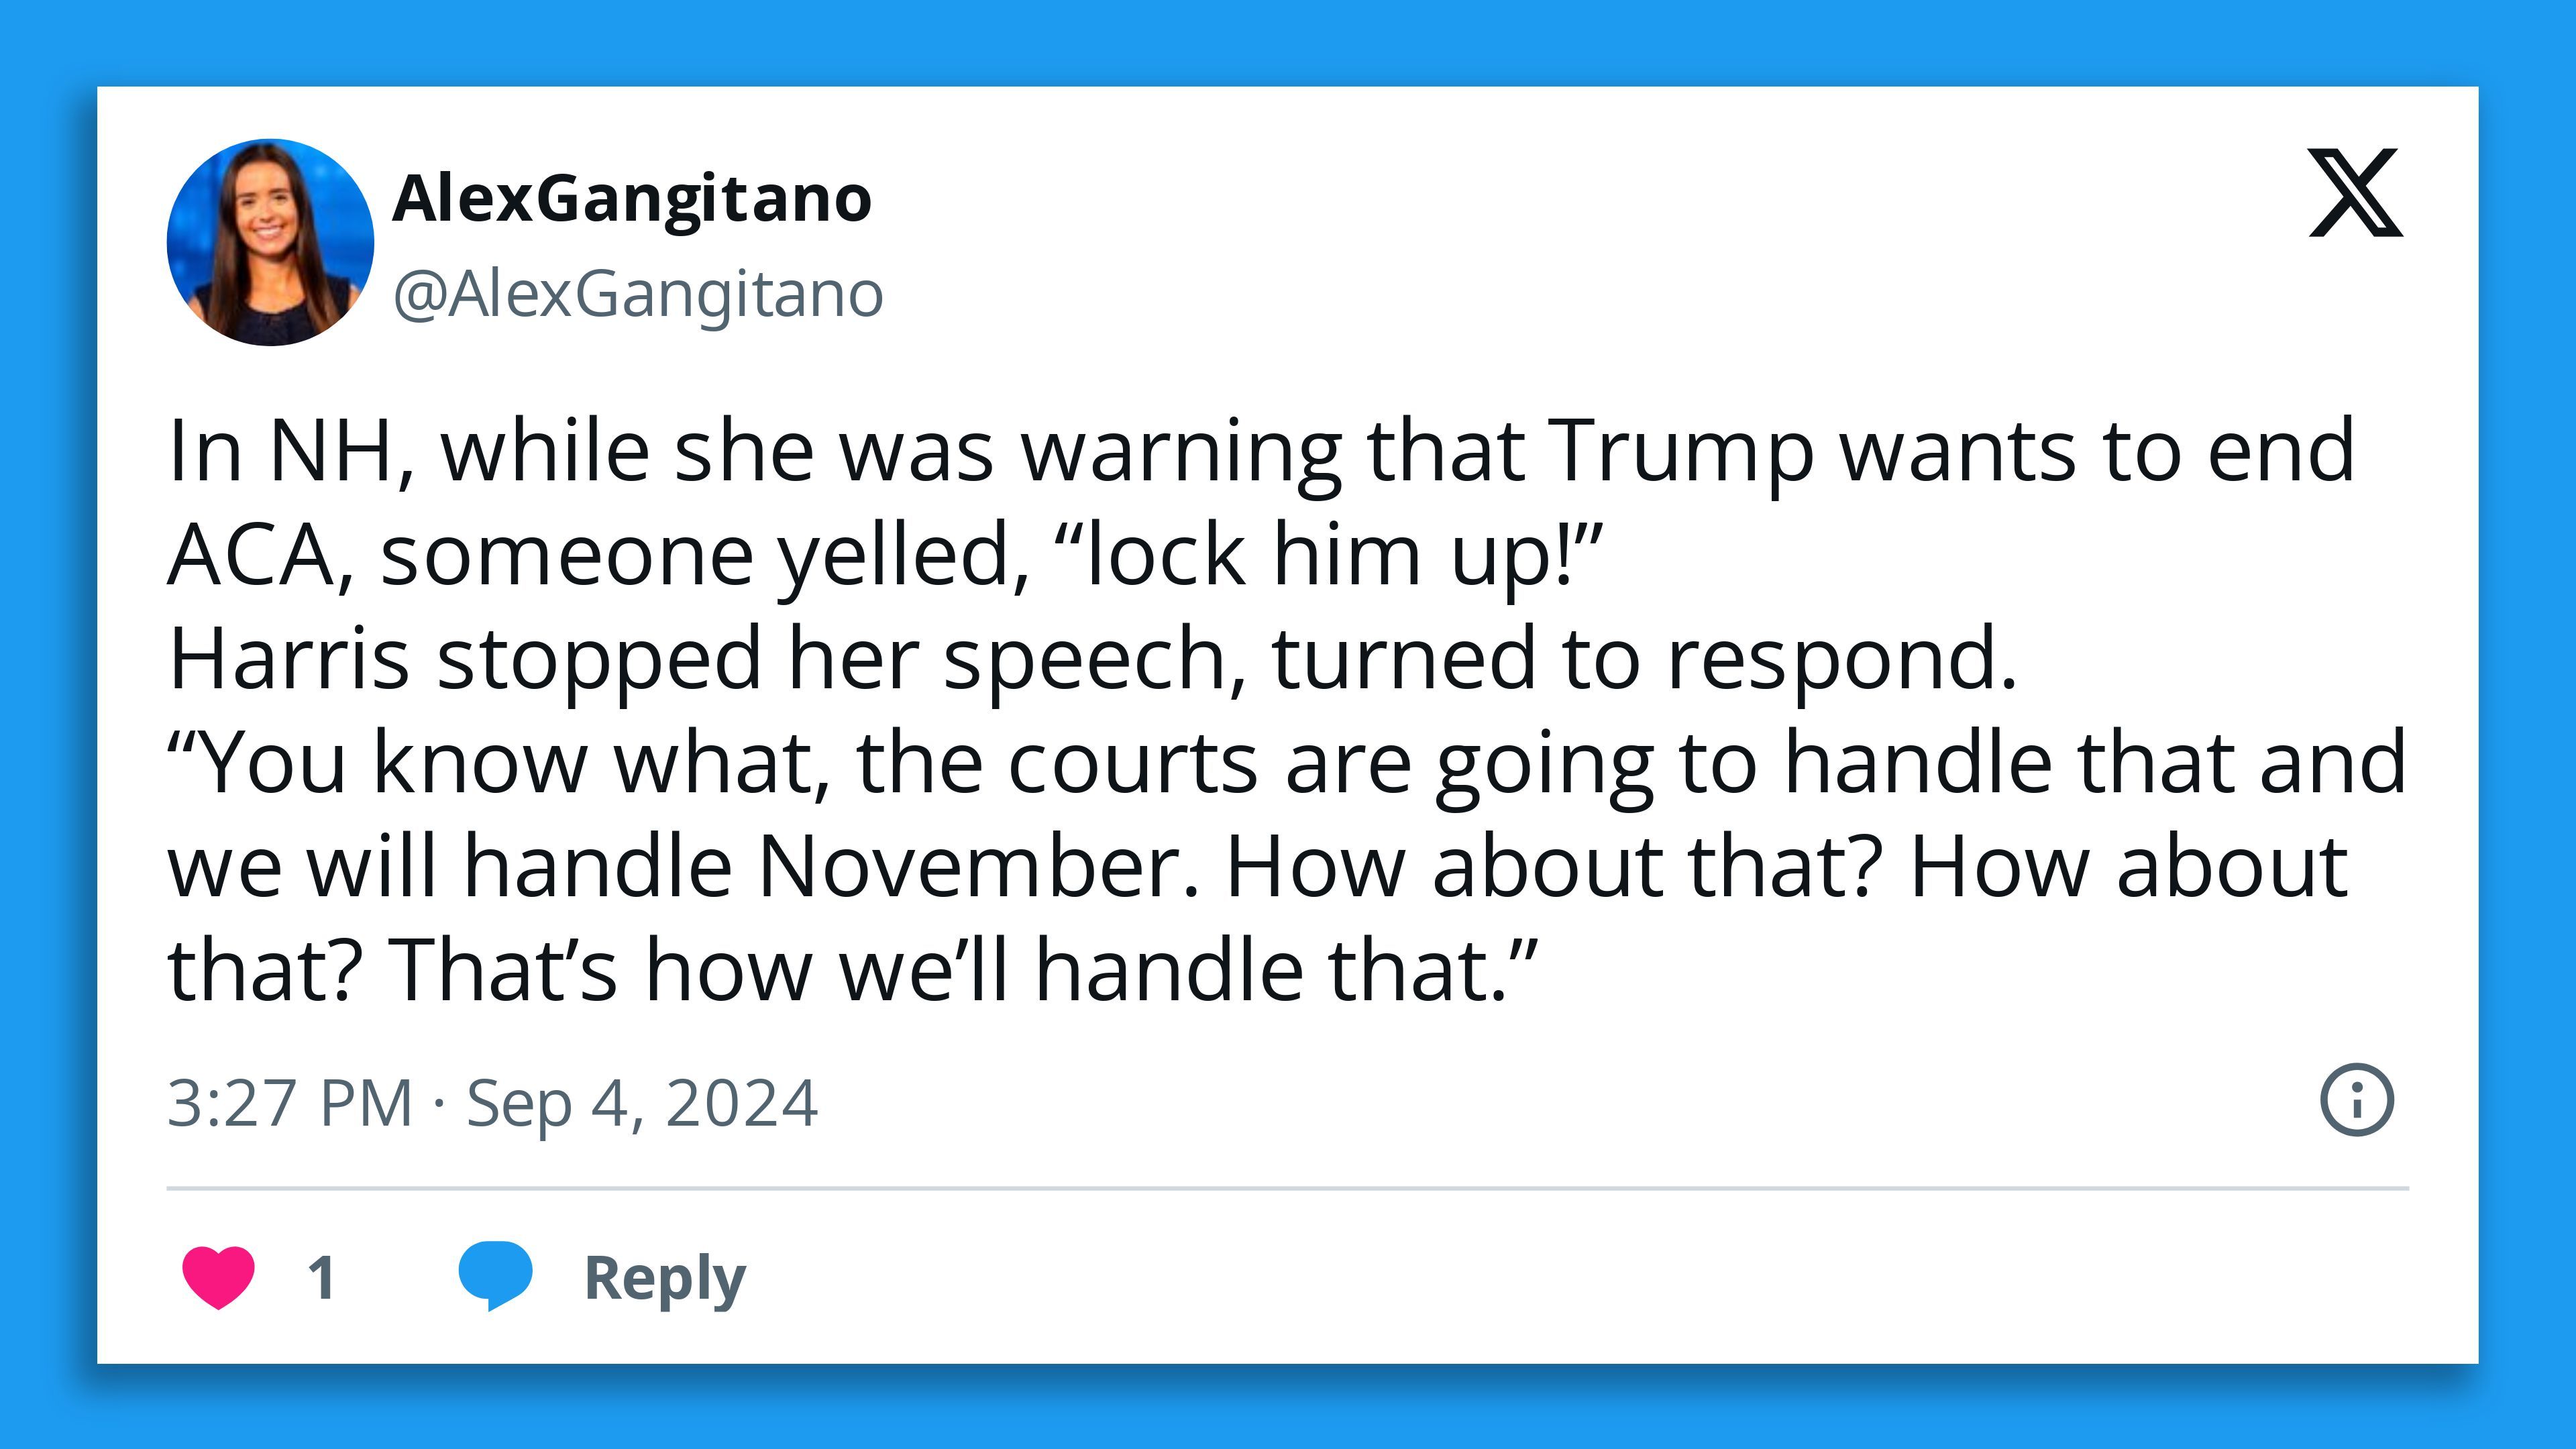Like the tweet with the heart icon
Screen dimensions: 2576x1449
[218, 1276]
